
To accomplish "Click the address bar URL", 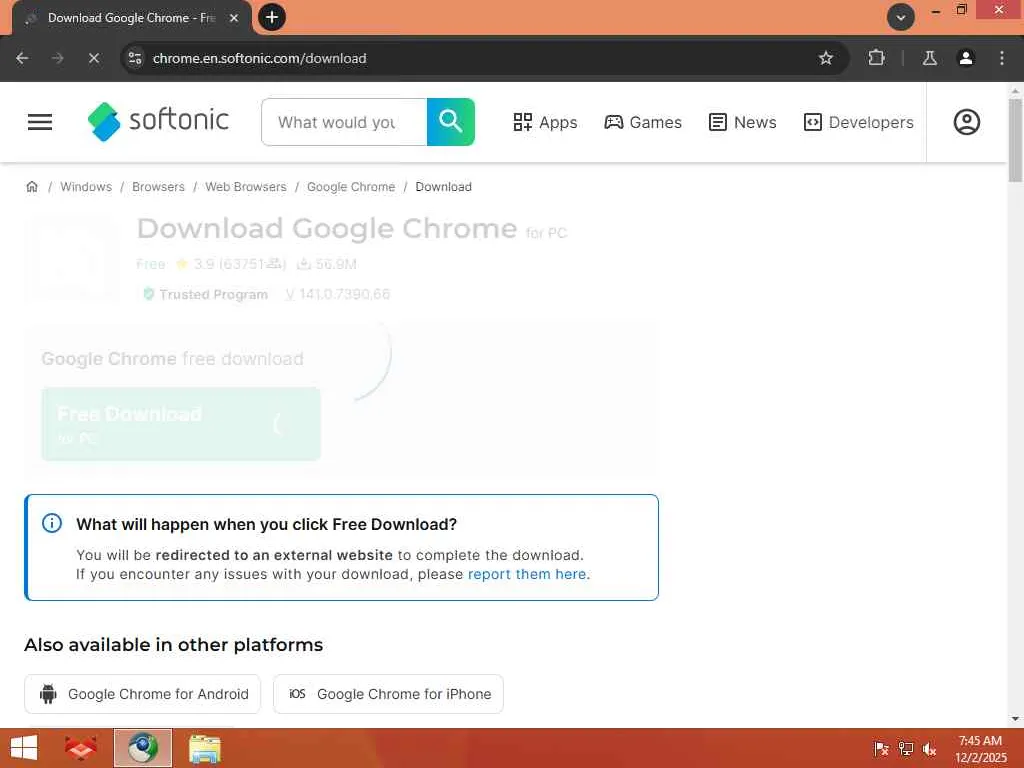I will tap(259, 58).
